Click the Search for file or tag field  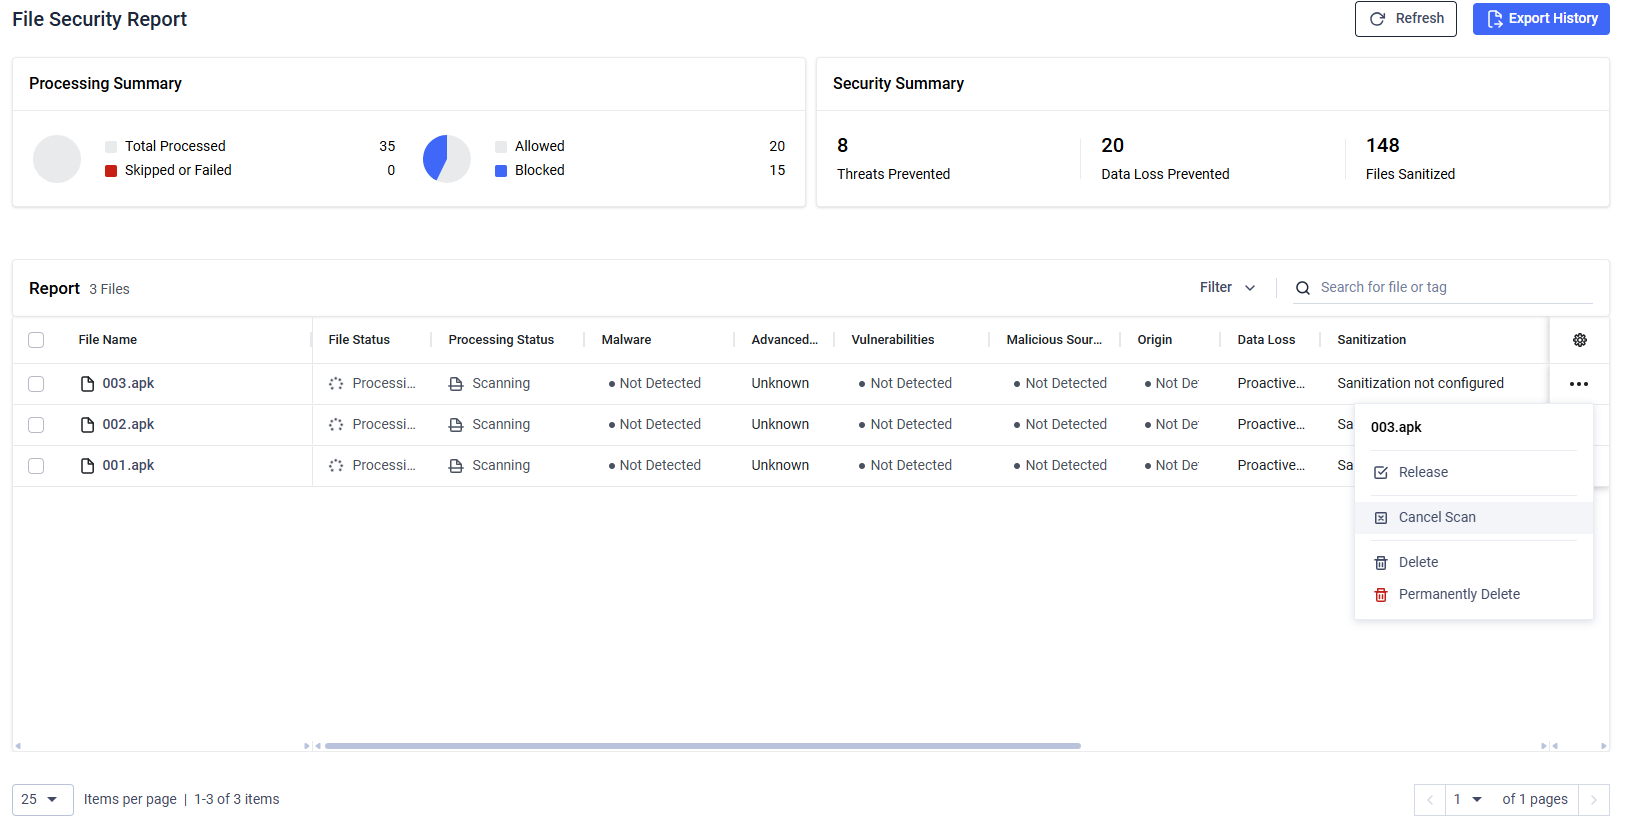[1450, 288]
